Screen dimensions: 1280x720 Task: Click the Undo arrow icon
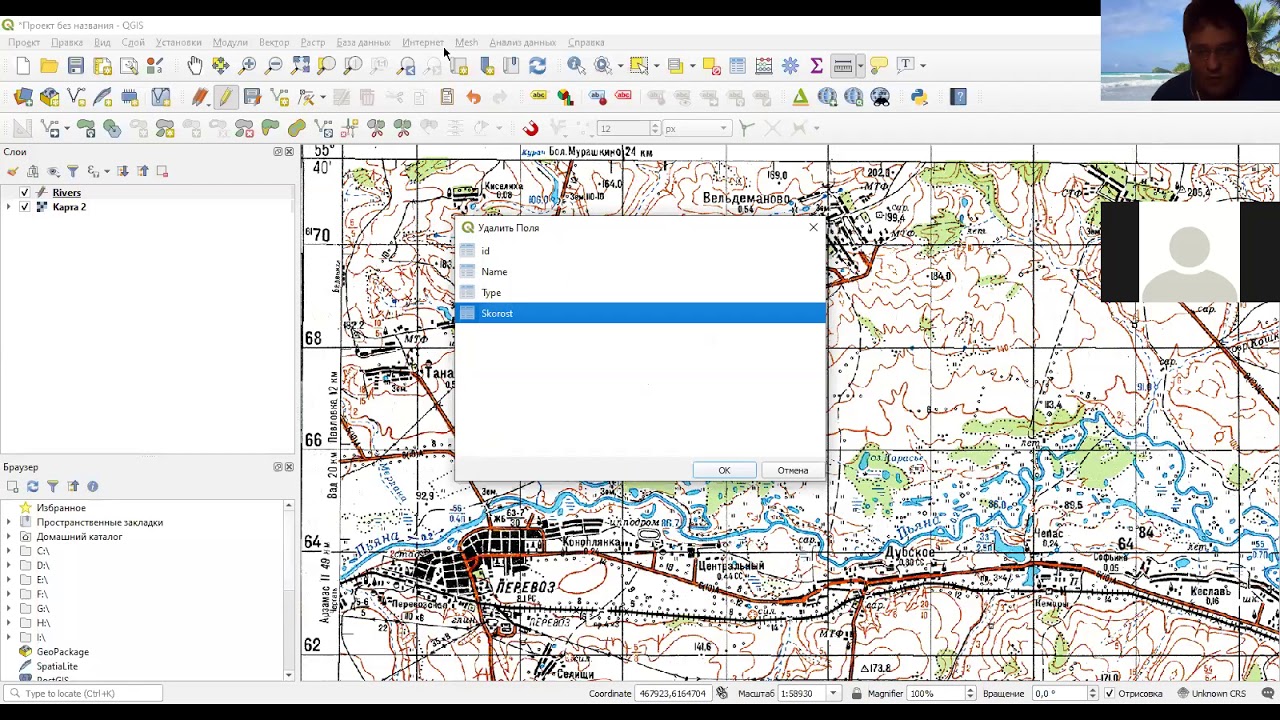(473, 97)
